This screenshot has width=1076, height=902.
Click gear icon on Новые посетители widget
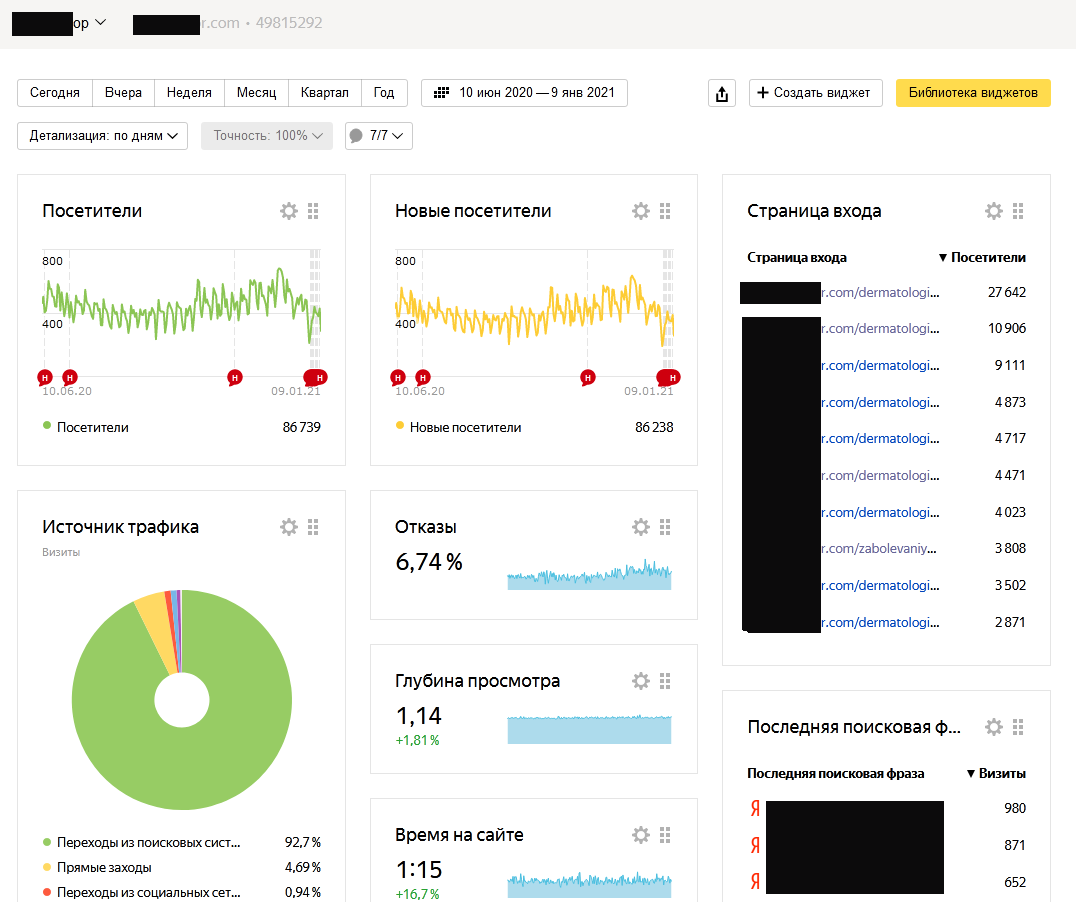pos(641,211)
